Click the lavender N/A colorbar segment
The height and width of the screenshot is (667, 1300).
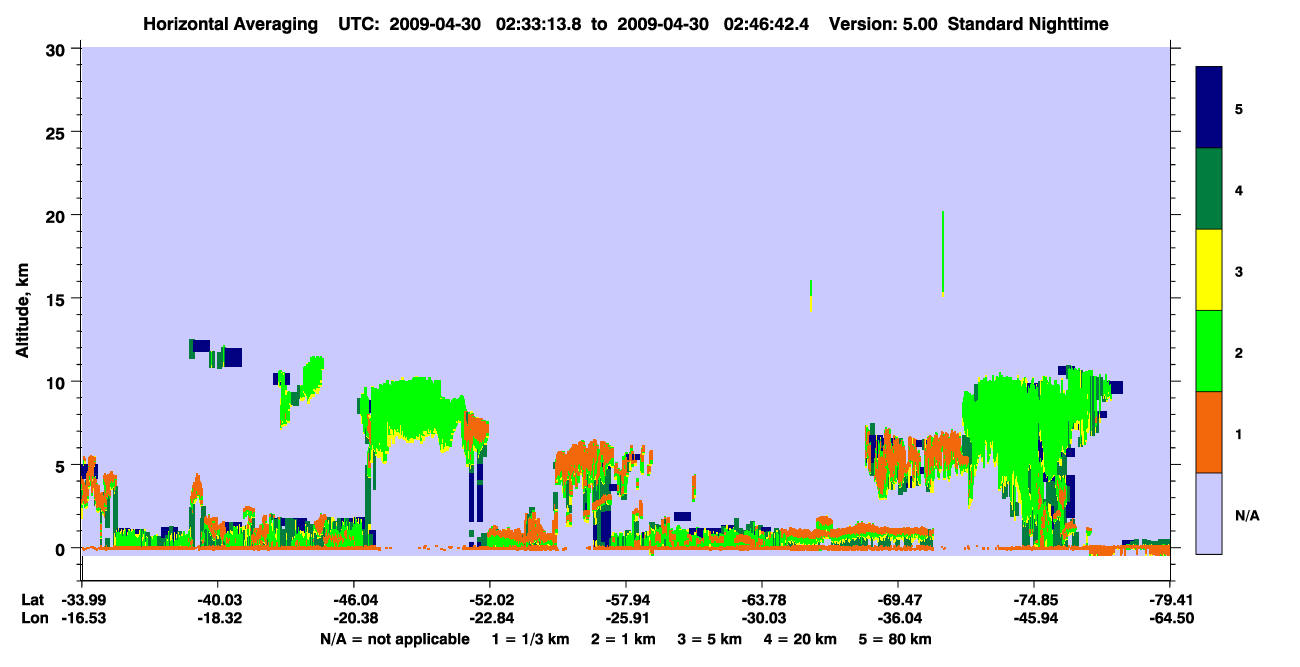click(x=1209, y=513)
